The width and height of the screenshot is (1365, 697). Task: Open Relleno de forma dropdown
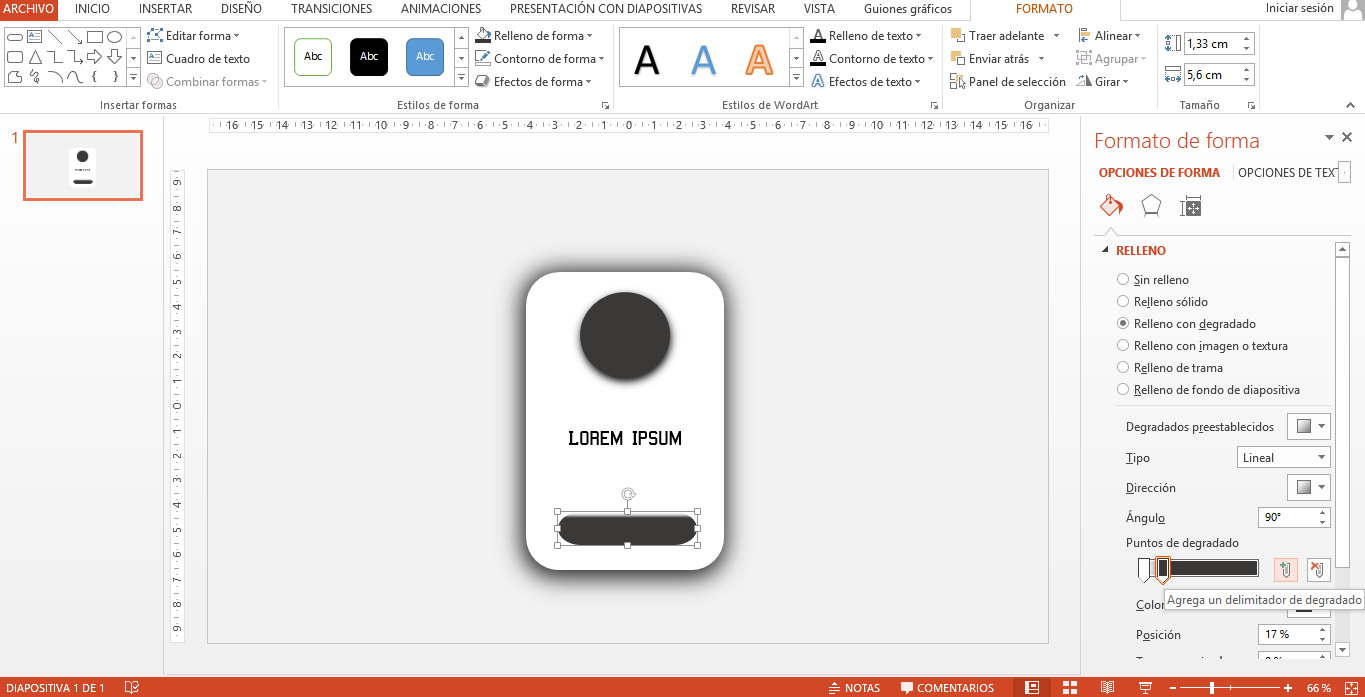(x=534, y=36)
